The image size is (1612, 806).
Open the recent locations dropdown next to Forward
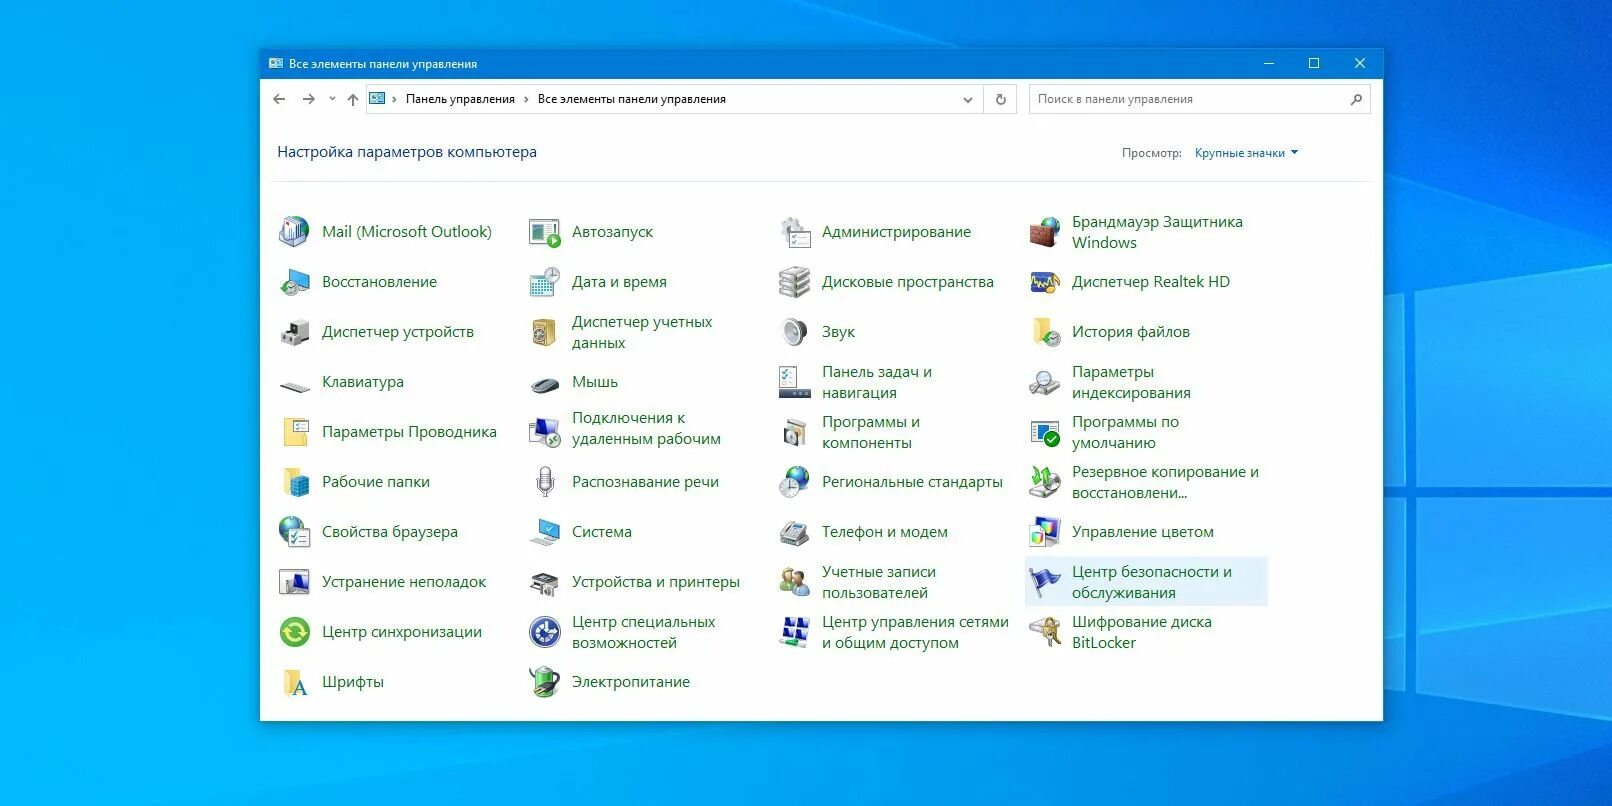pyautogui.click(x=332, y=99)
